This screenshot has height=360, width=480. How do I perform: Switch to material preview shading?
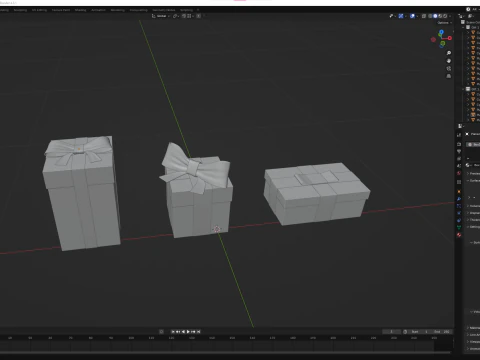[x=440, y=16]
